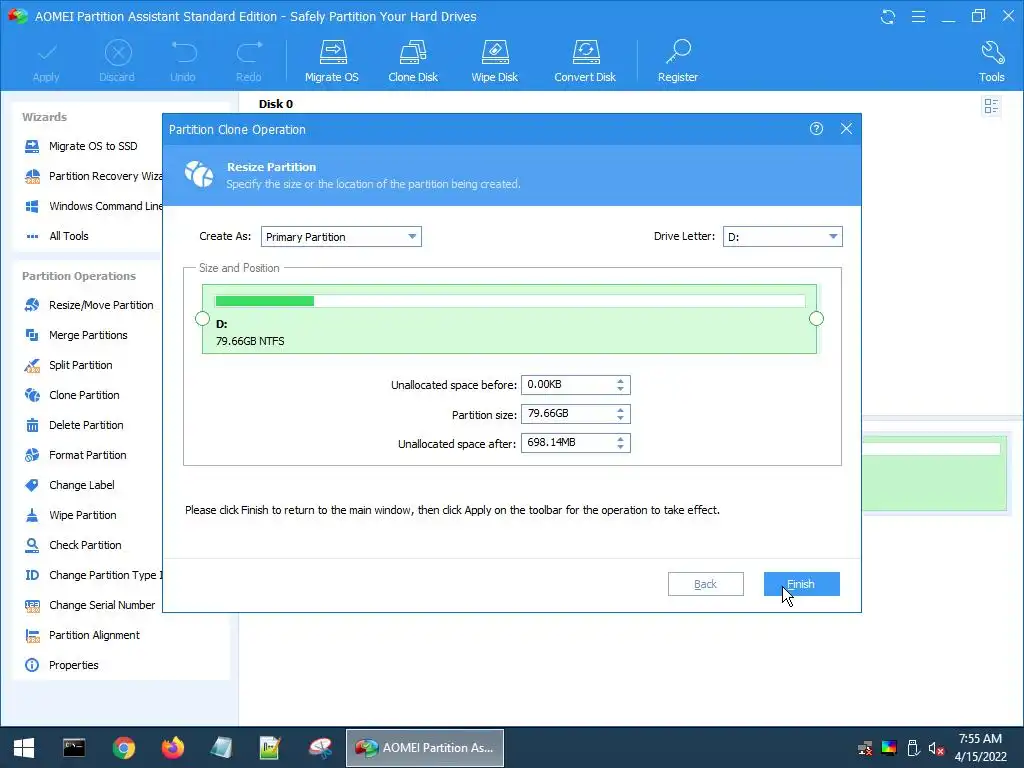The width and height of the screenshot is (1024, 768).
Task: Click AOMEI Partition Assistant taskbar button
Action: [424, 748]
